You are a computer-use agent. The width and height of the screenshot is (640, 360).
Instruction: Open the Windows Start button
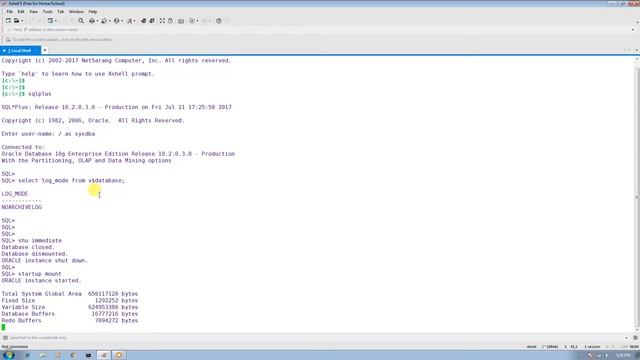click(8, 355)
